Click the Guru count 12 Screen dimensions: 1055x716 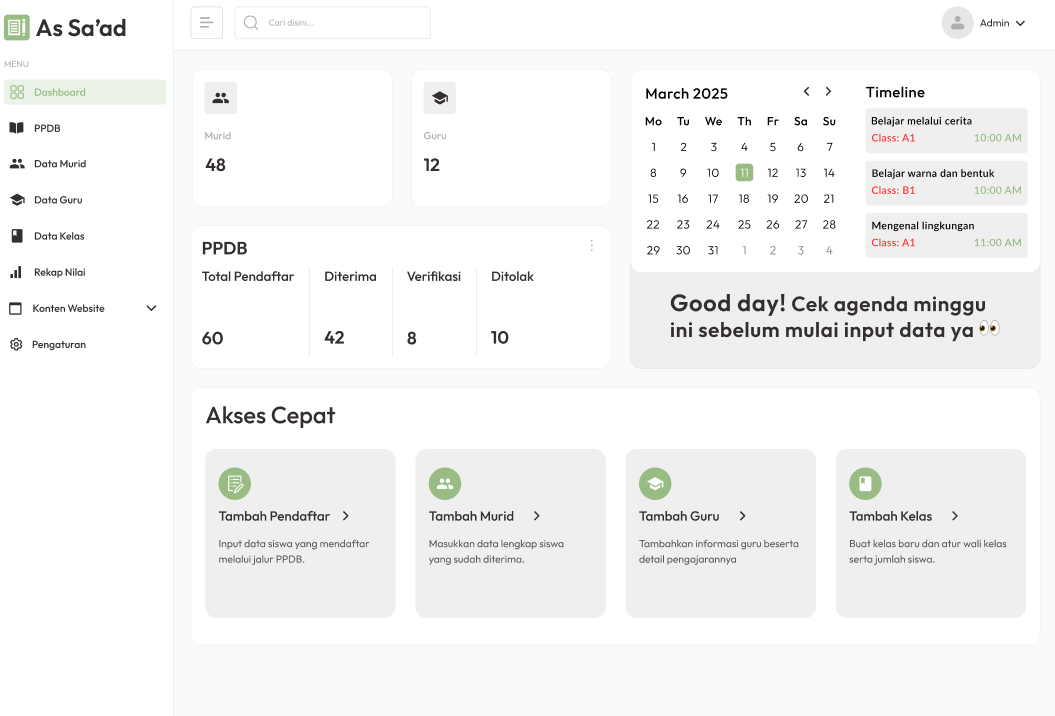[x=432, y=165]
